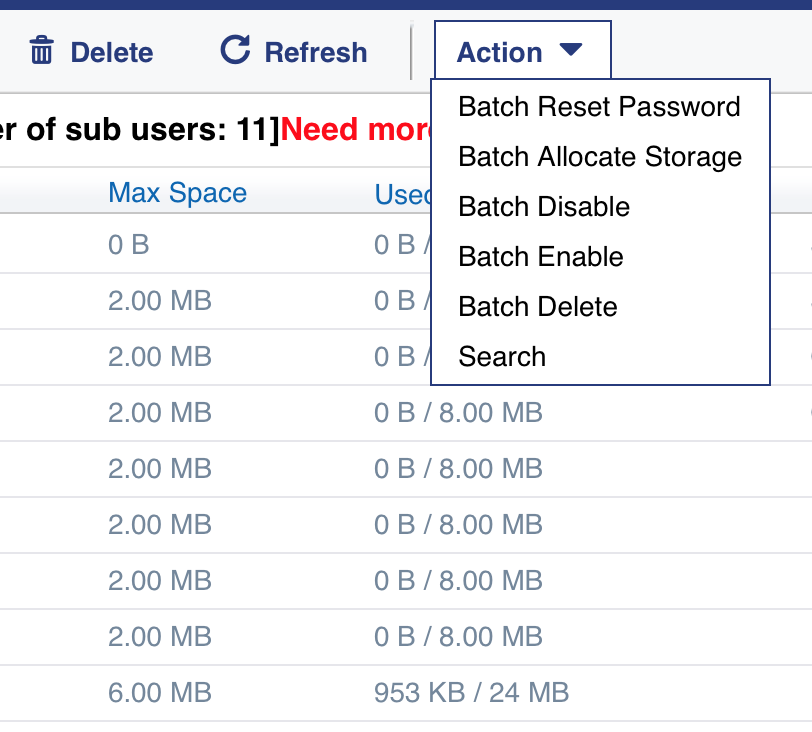Collapse the Action menu via its label
This screenshot has width=812, height=732.
[x=499, y=52]
